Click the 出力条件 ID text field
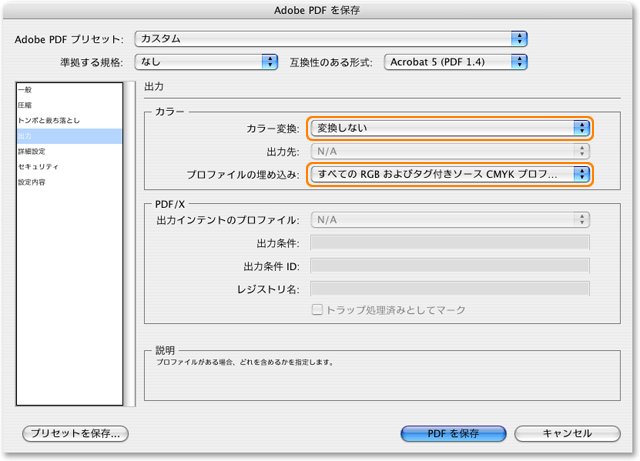 [x=449, y=266]
